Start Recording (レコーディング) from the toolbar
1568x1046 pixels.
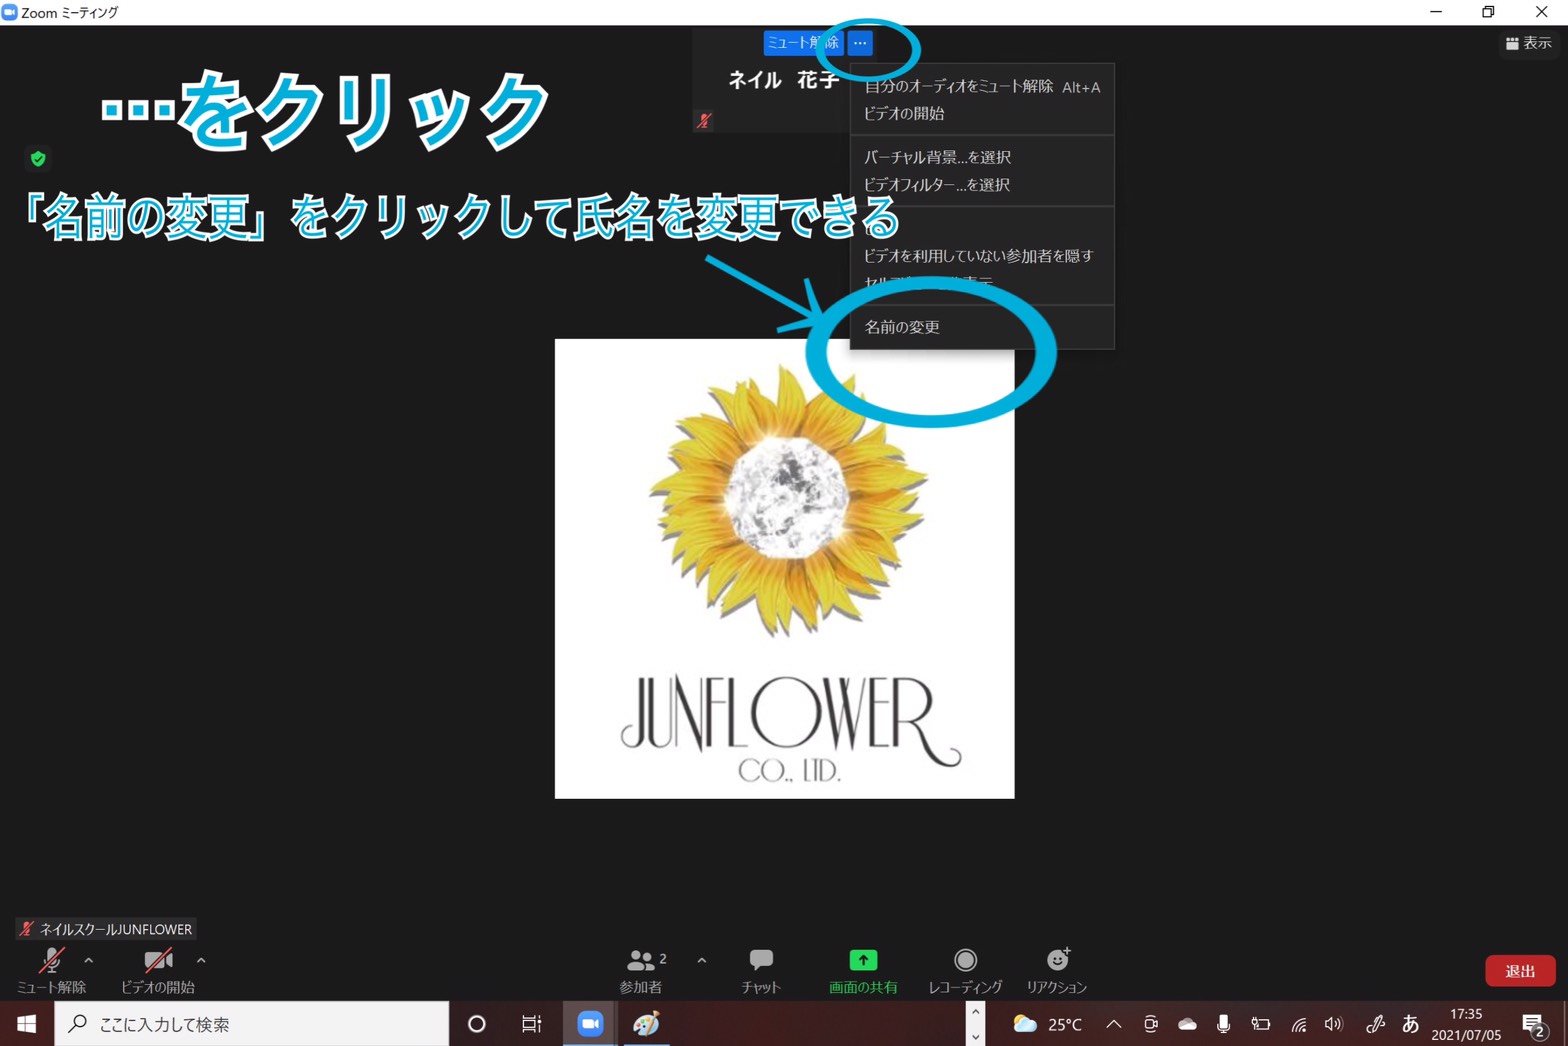tap(965, 961)
